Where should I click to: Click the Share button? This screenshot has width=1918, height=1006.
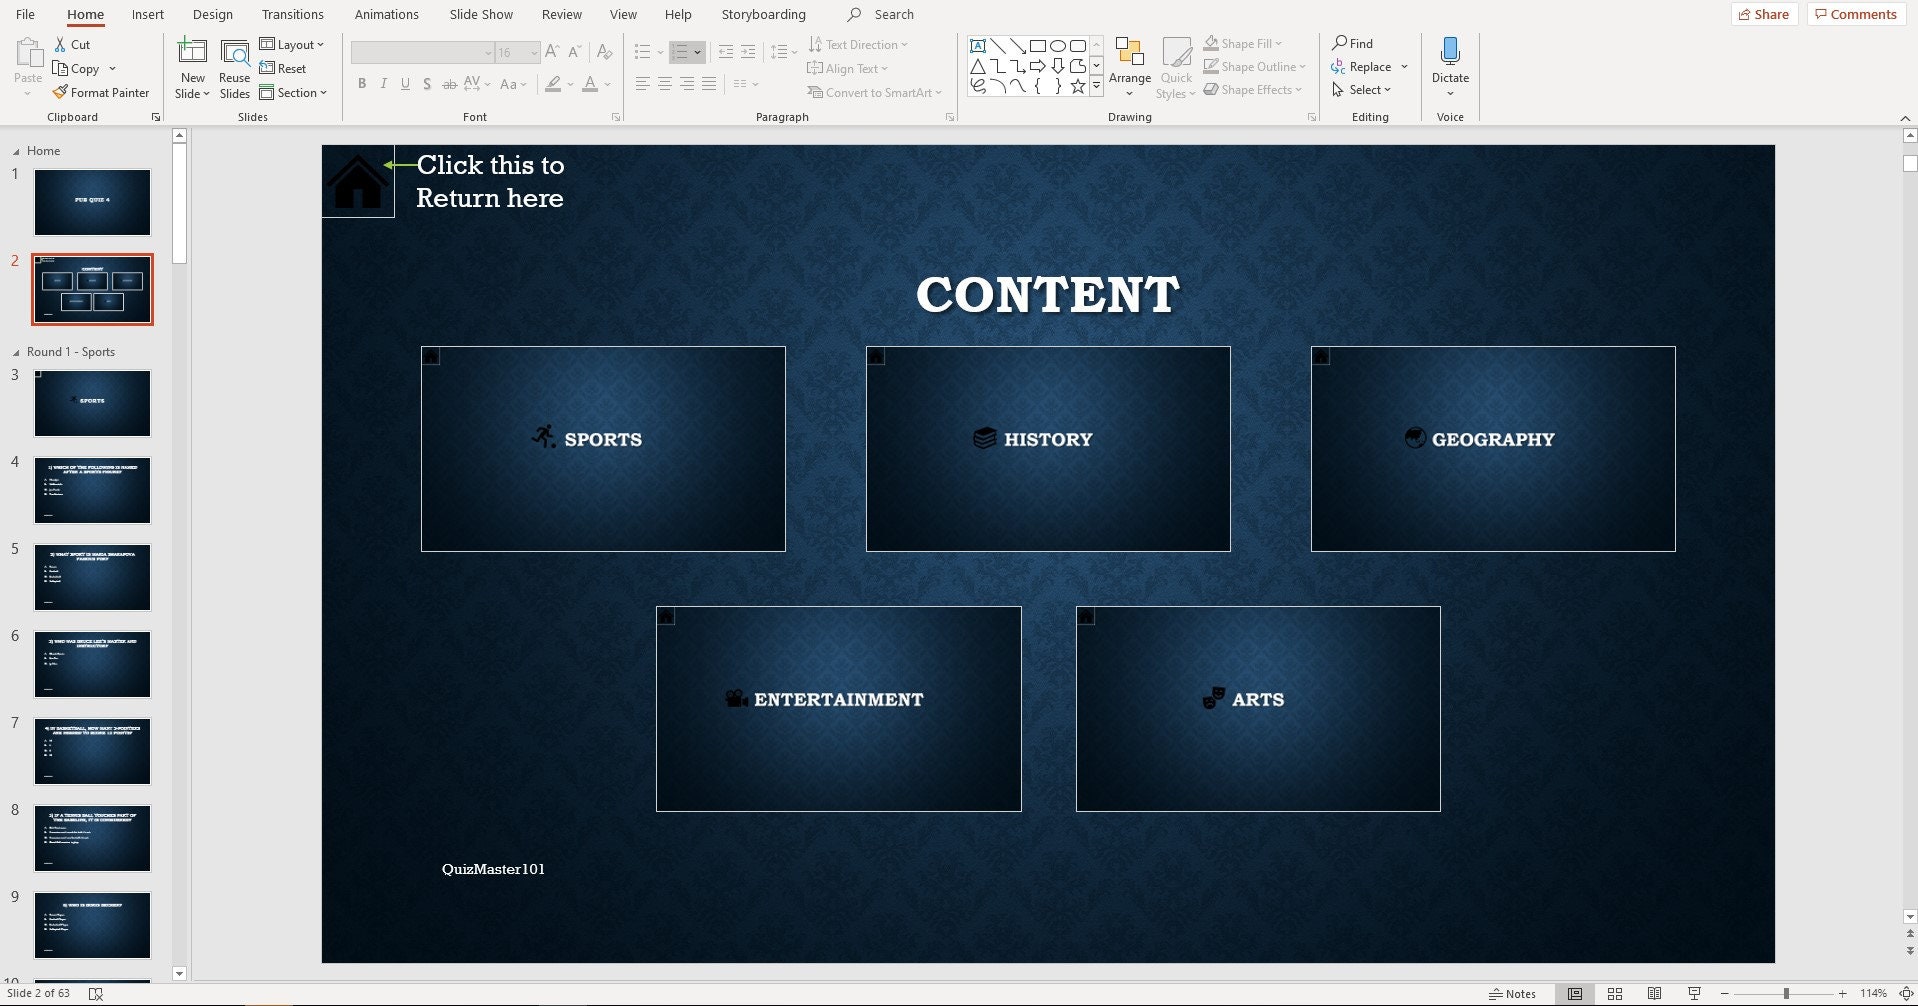[x=1763, y=14]
